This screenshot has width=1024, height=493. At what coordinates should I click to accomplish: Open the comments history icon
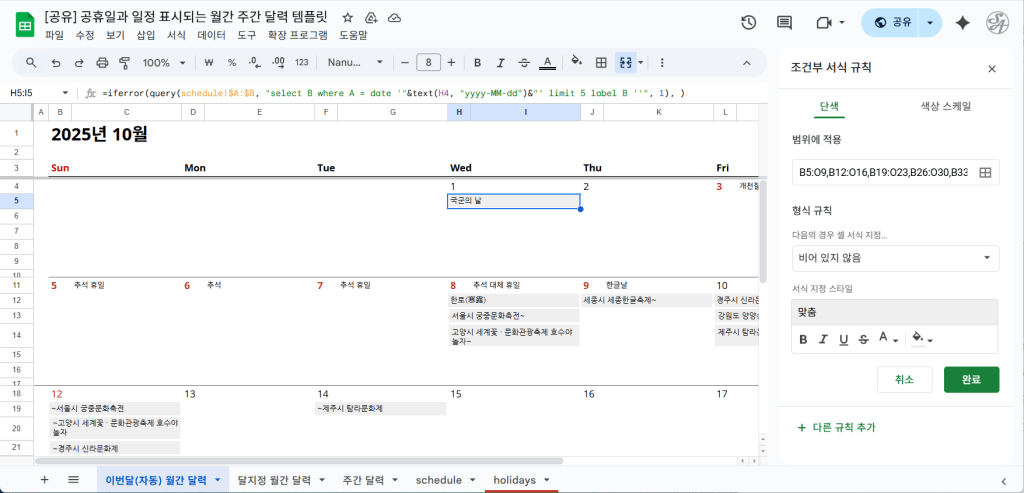pyautogui.click(x=784, y=23)
